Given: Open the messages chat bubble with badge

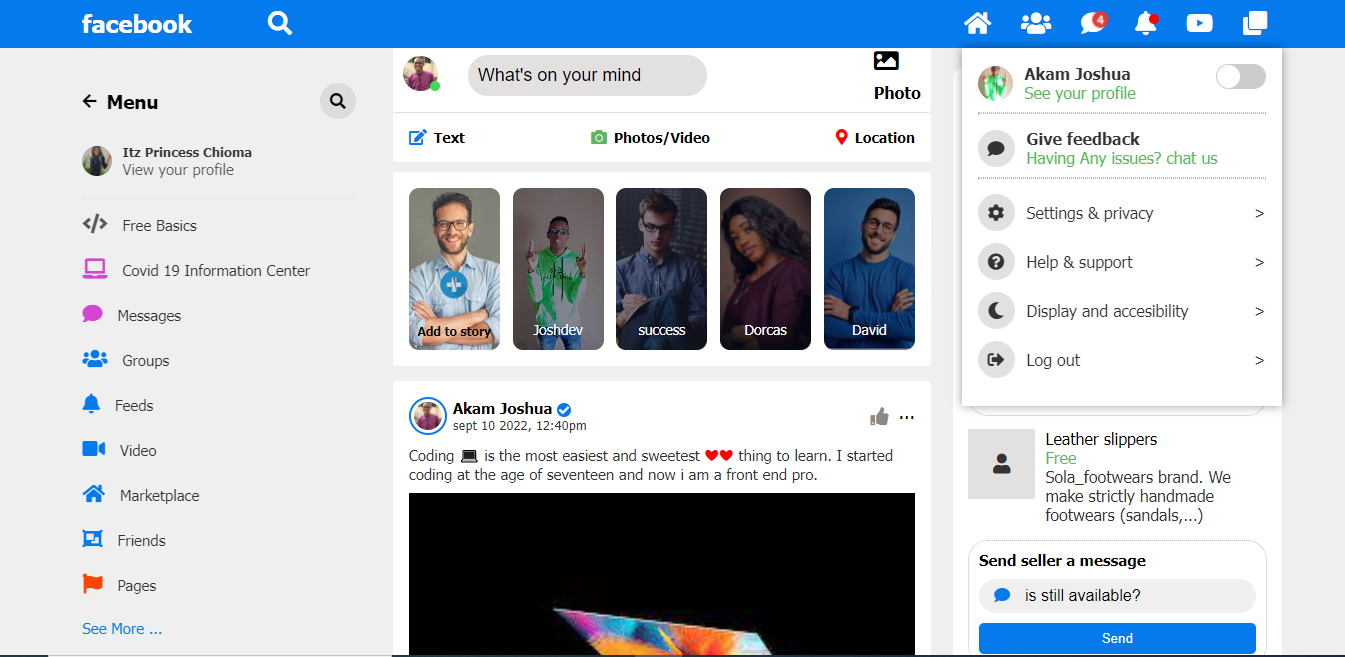Looking at the screenshot, I should [1092, 23].
